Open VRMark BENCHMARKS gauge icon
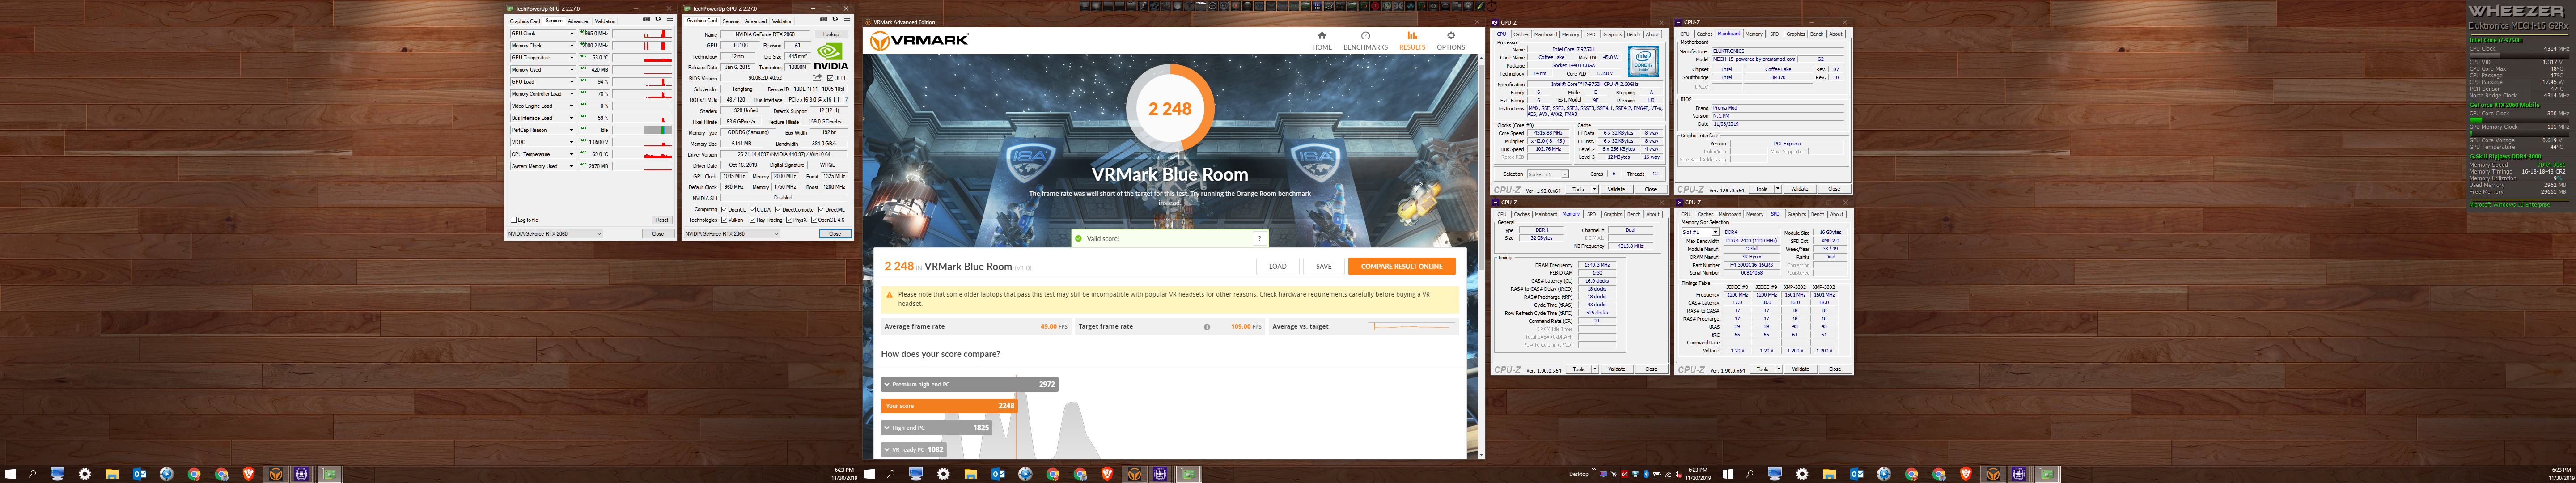The width and height of the screenshot is (2576, 483). point(1365,36)
